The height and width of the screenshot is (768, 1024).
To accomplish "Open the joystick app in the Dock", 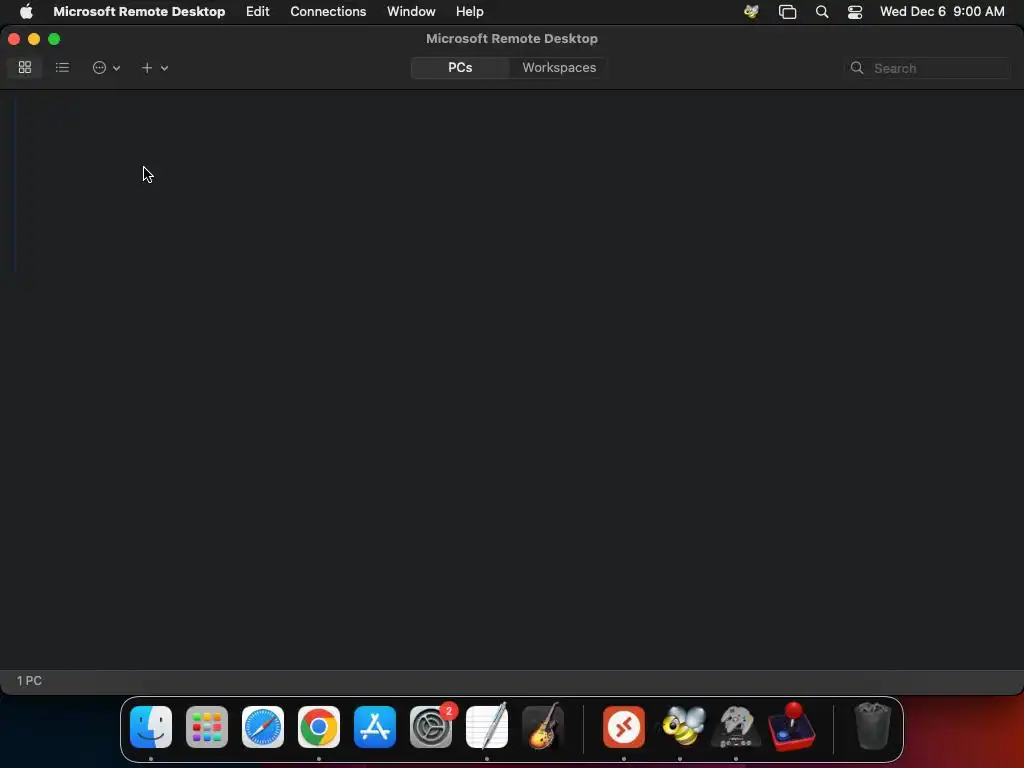I will [x=792, y=727].
